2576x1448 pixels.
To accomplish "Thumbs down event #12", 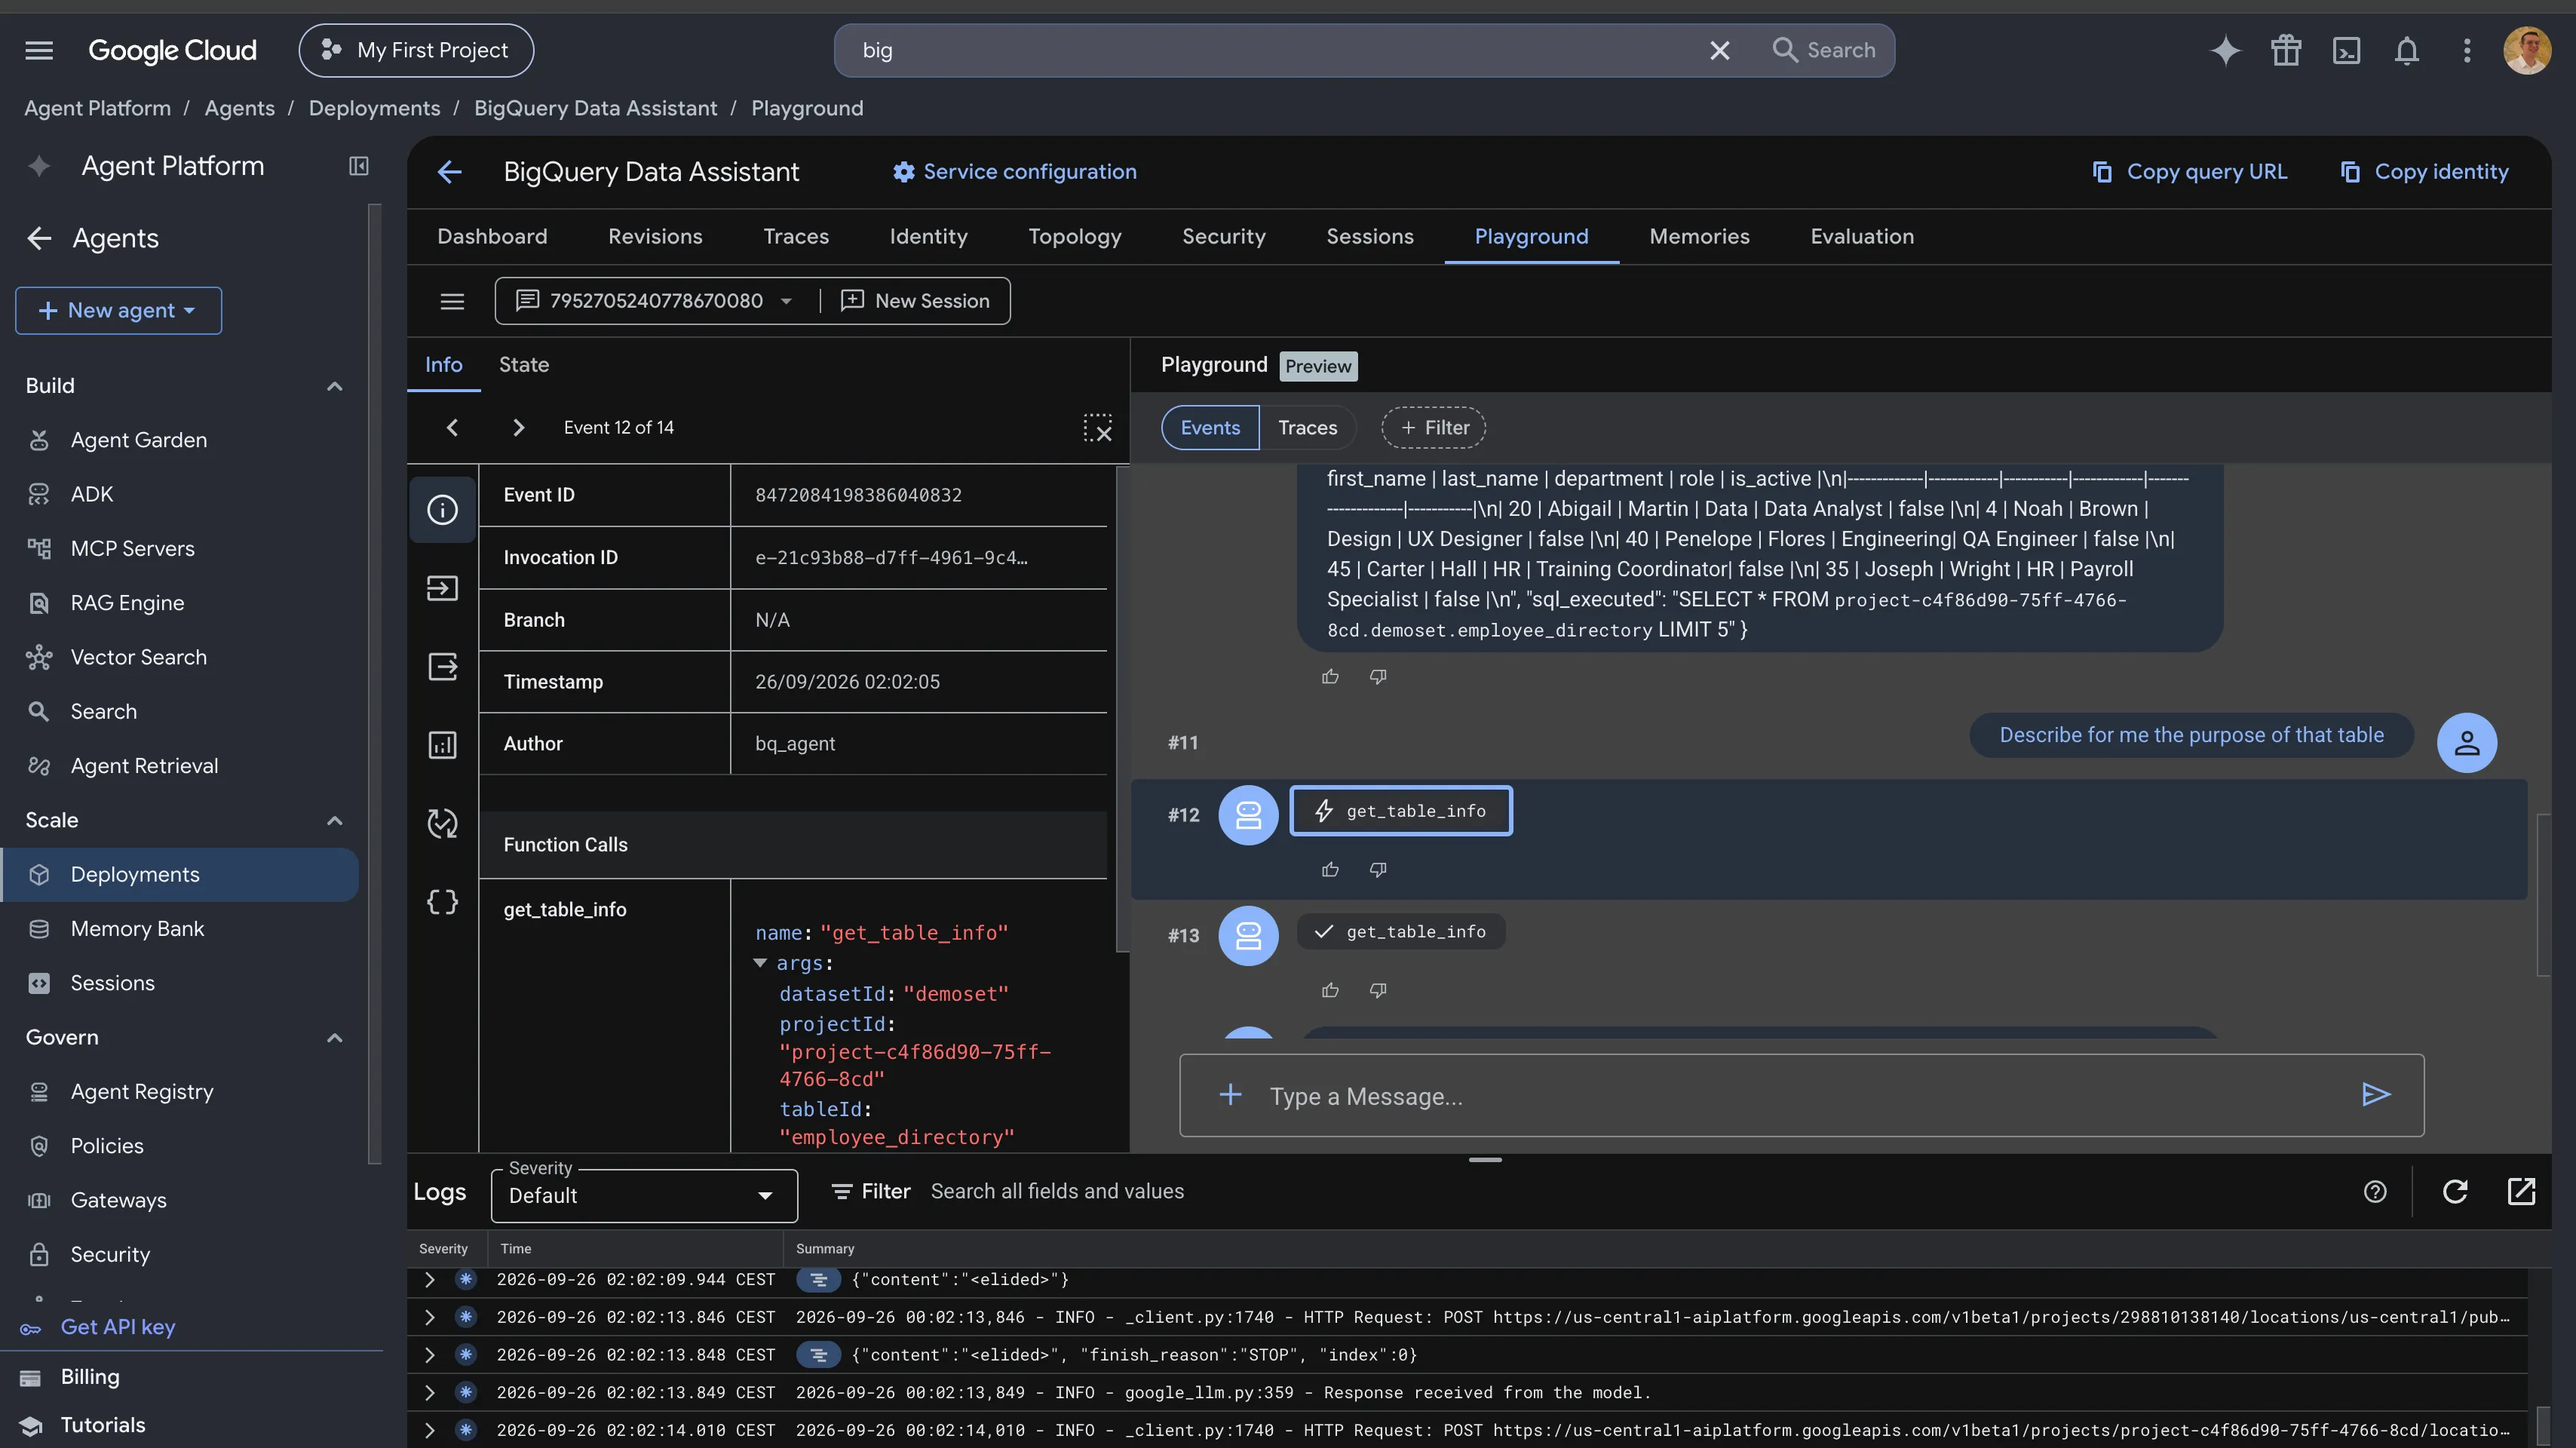I will pyautogui.click(x=1378, y=870).
